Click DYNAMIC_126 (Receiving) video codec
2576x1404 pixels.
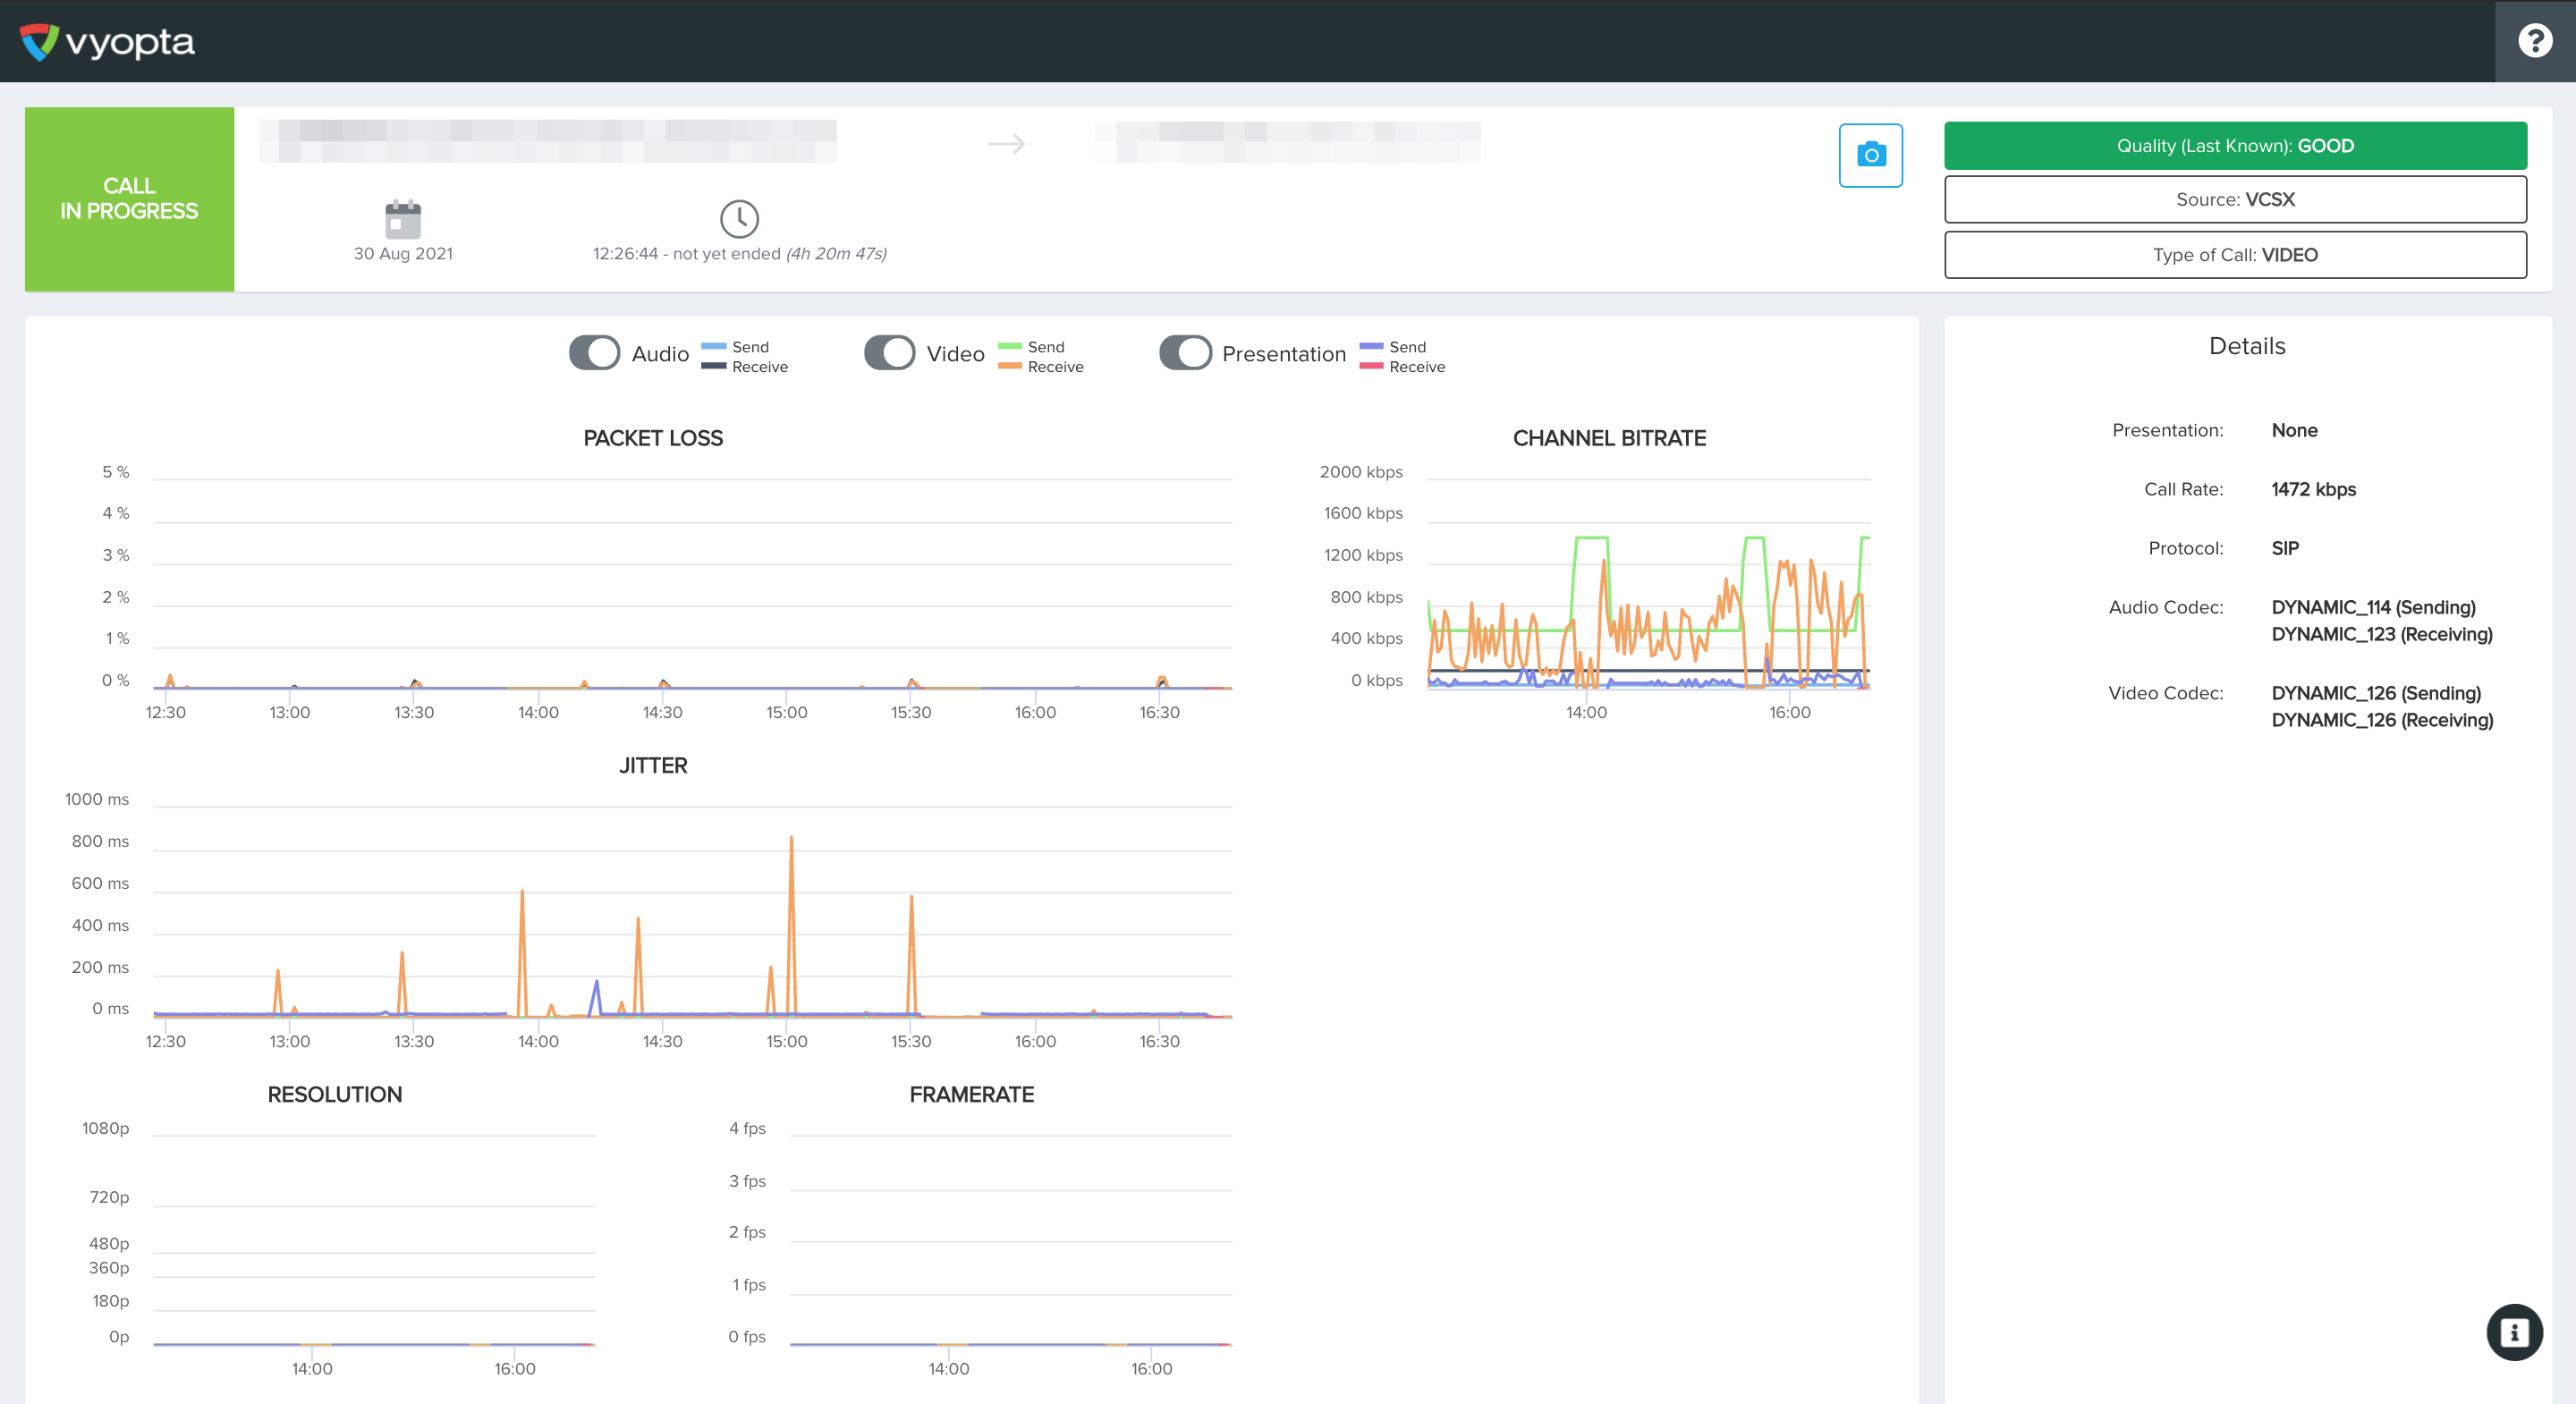(x=2382, y=721)
